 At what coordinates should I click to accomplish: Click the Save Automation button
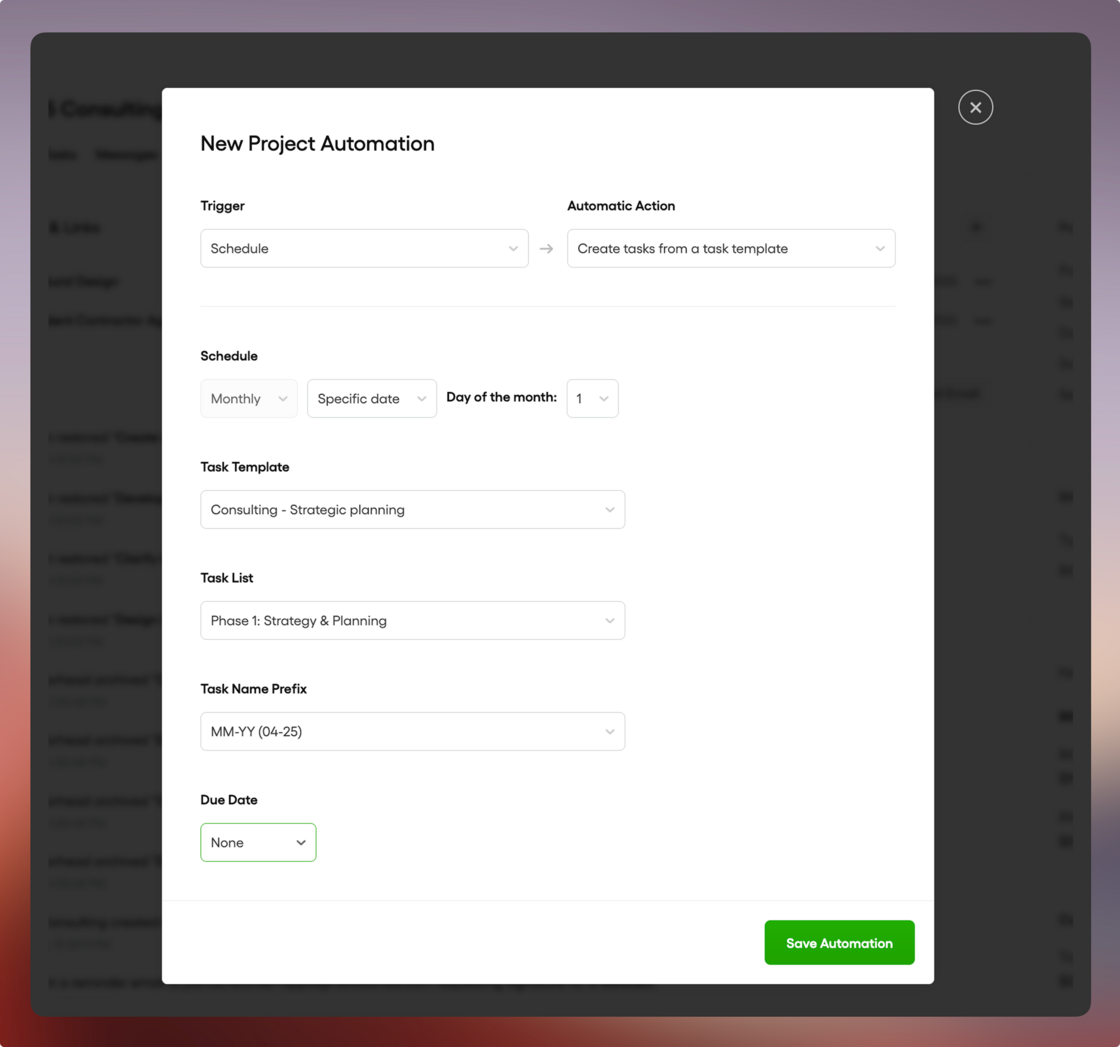pos(839,943)
